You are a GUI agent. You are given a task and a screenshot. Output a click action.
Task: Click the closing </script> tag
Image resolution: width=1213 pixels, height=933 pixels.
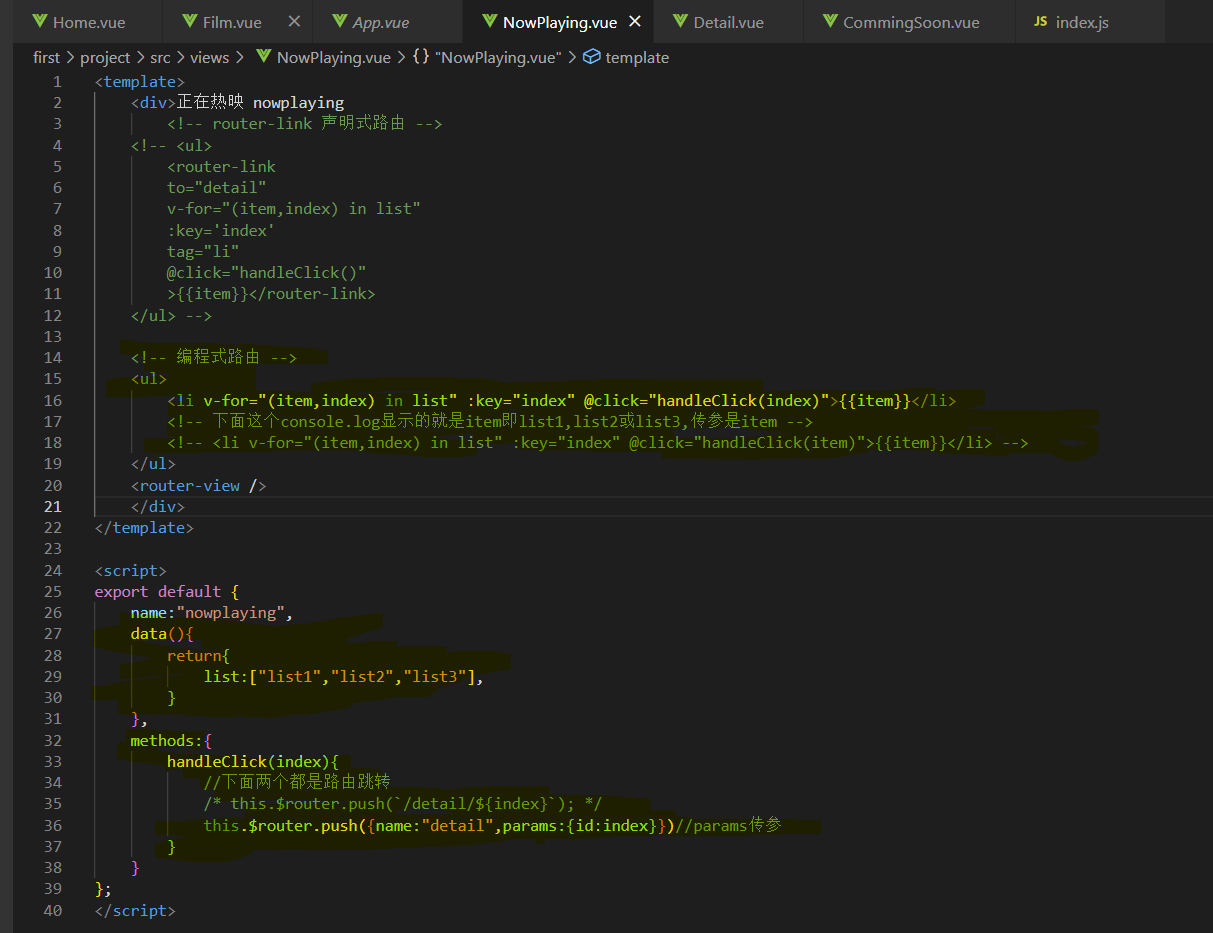pos(135,910)
